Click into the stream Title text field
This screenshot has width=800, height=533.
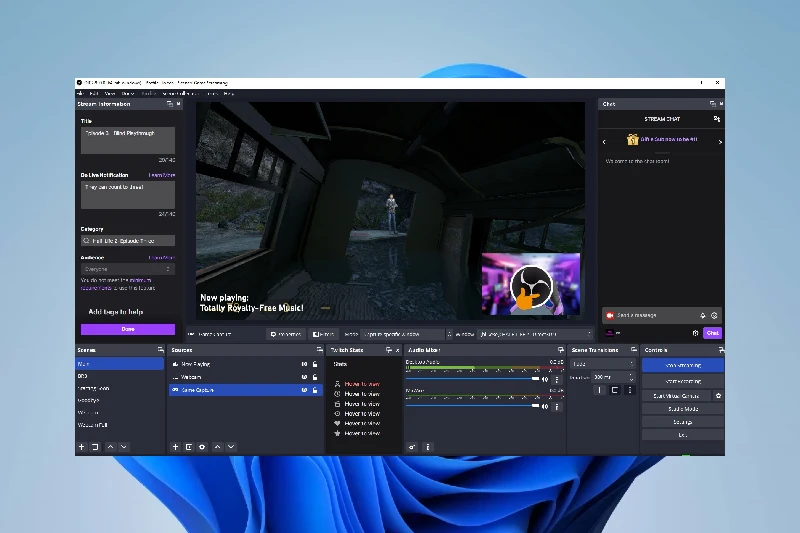click(128, 141)
